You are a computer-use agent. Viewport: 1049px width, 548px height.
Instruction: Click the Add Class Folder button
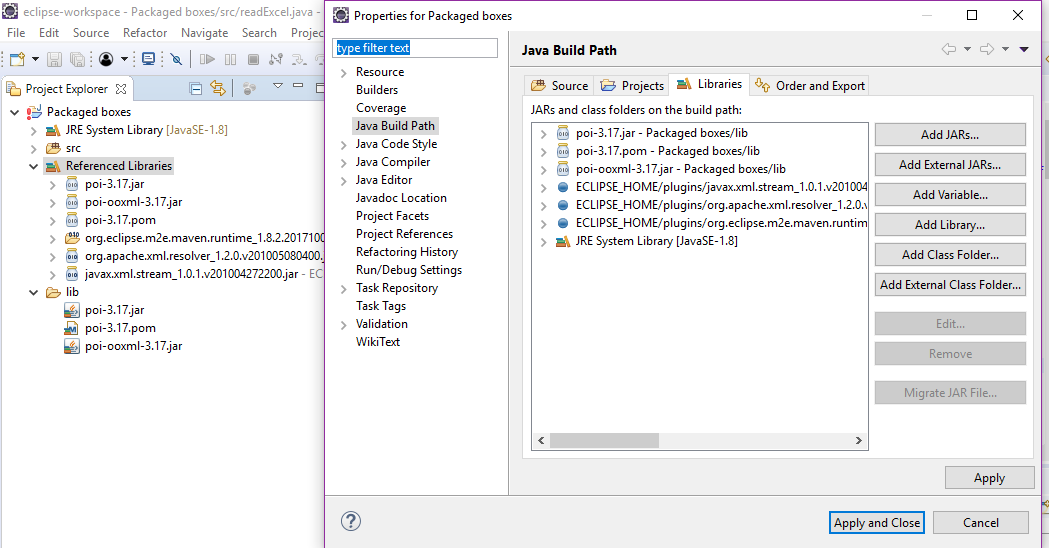[950, 254]
